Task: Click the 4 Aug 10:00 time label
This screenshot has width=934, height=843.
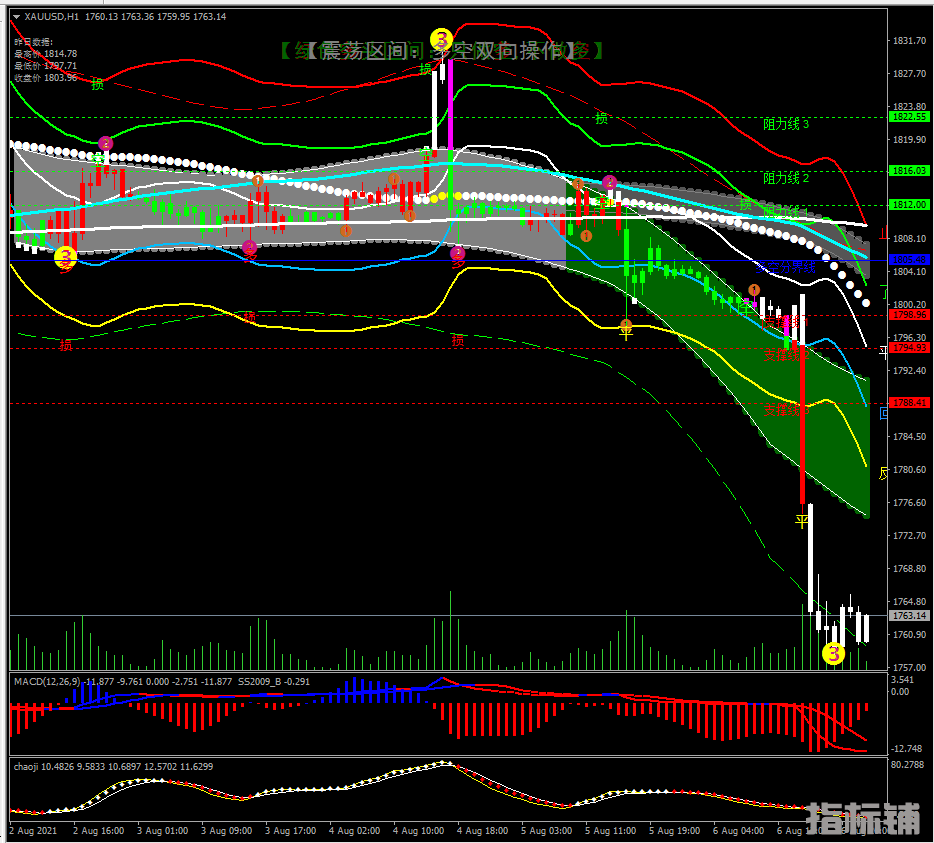Action: tap(419, 830)
